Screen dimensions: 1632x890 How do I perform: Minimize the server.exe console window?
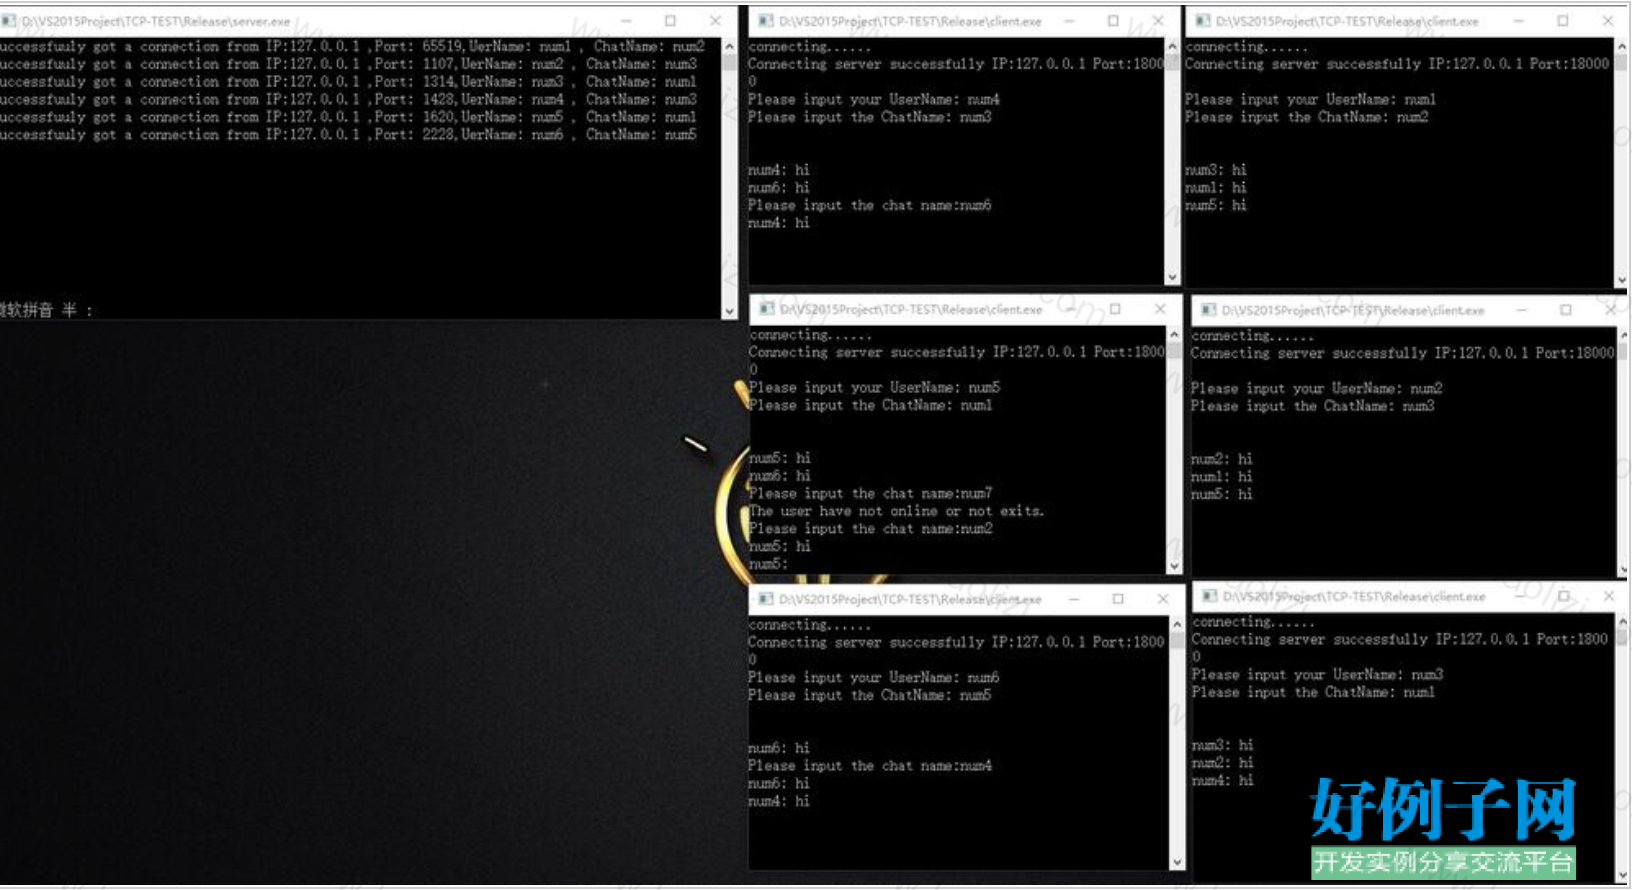tap(626, 21)
